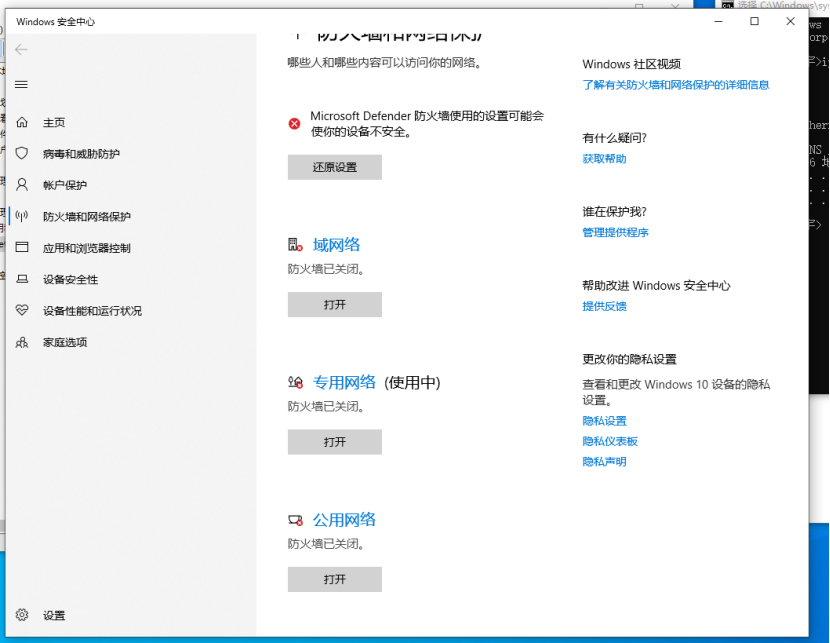Open the 专用网络 link
830x643 pixels.
(x=344, y=382)
